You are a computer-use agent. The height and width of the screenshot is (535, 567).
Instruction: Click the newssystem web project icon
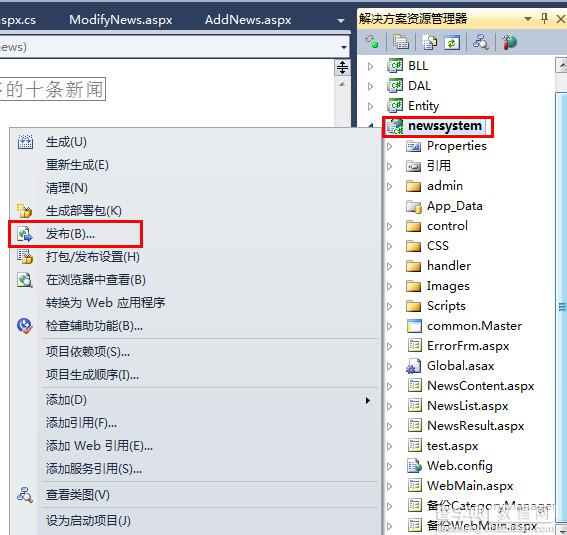pyautogui.click(x=395, y=126)
